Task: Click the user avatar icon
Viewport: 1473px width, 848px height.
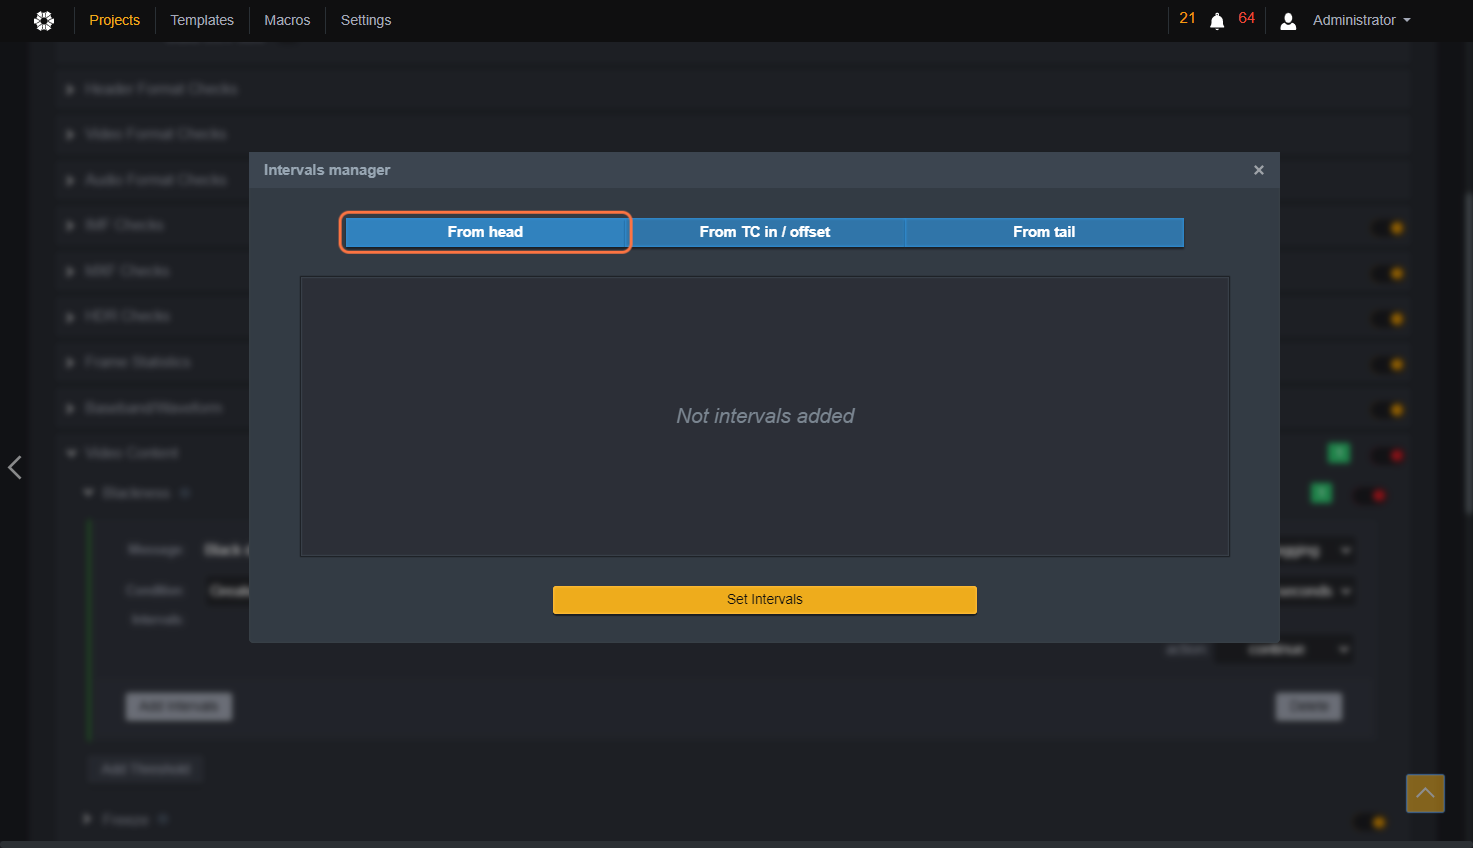Action: point(1288,21)
